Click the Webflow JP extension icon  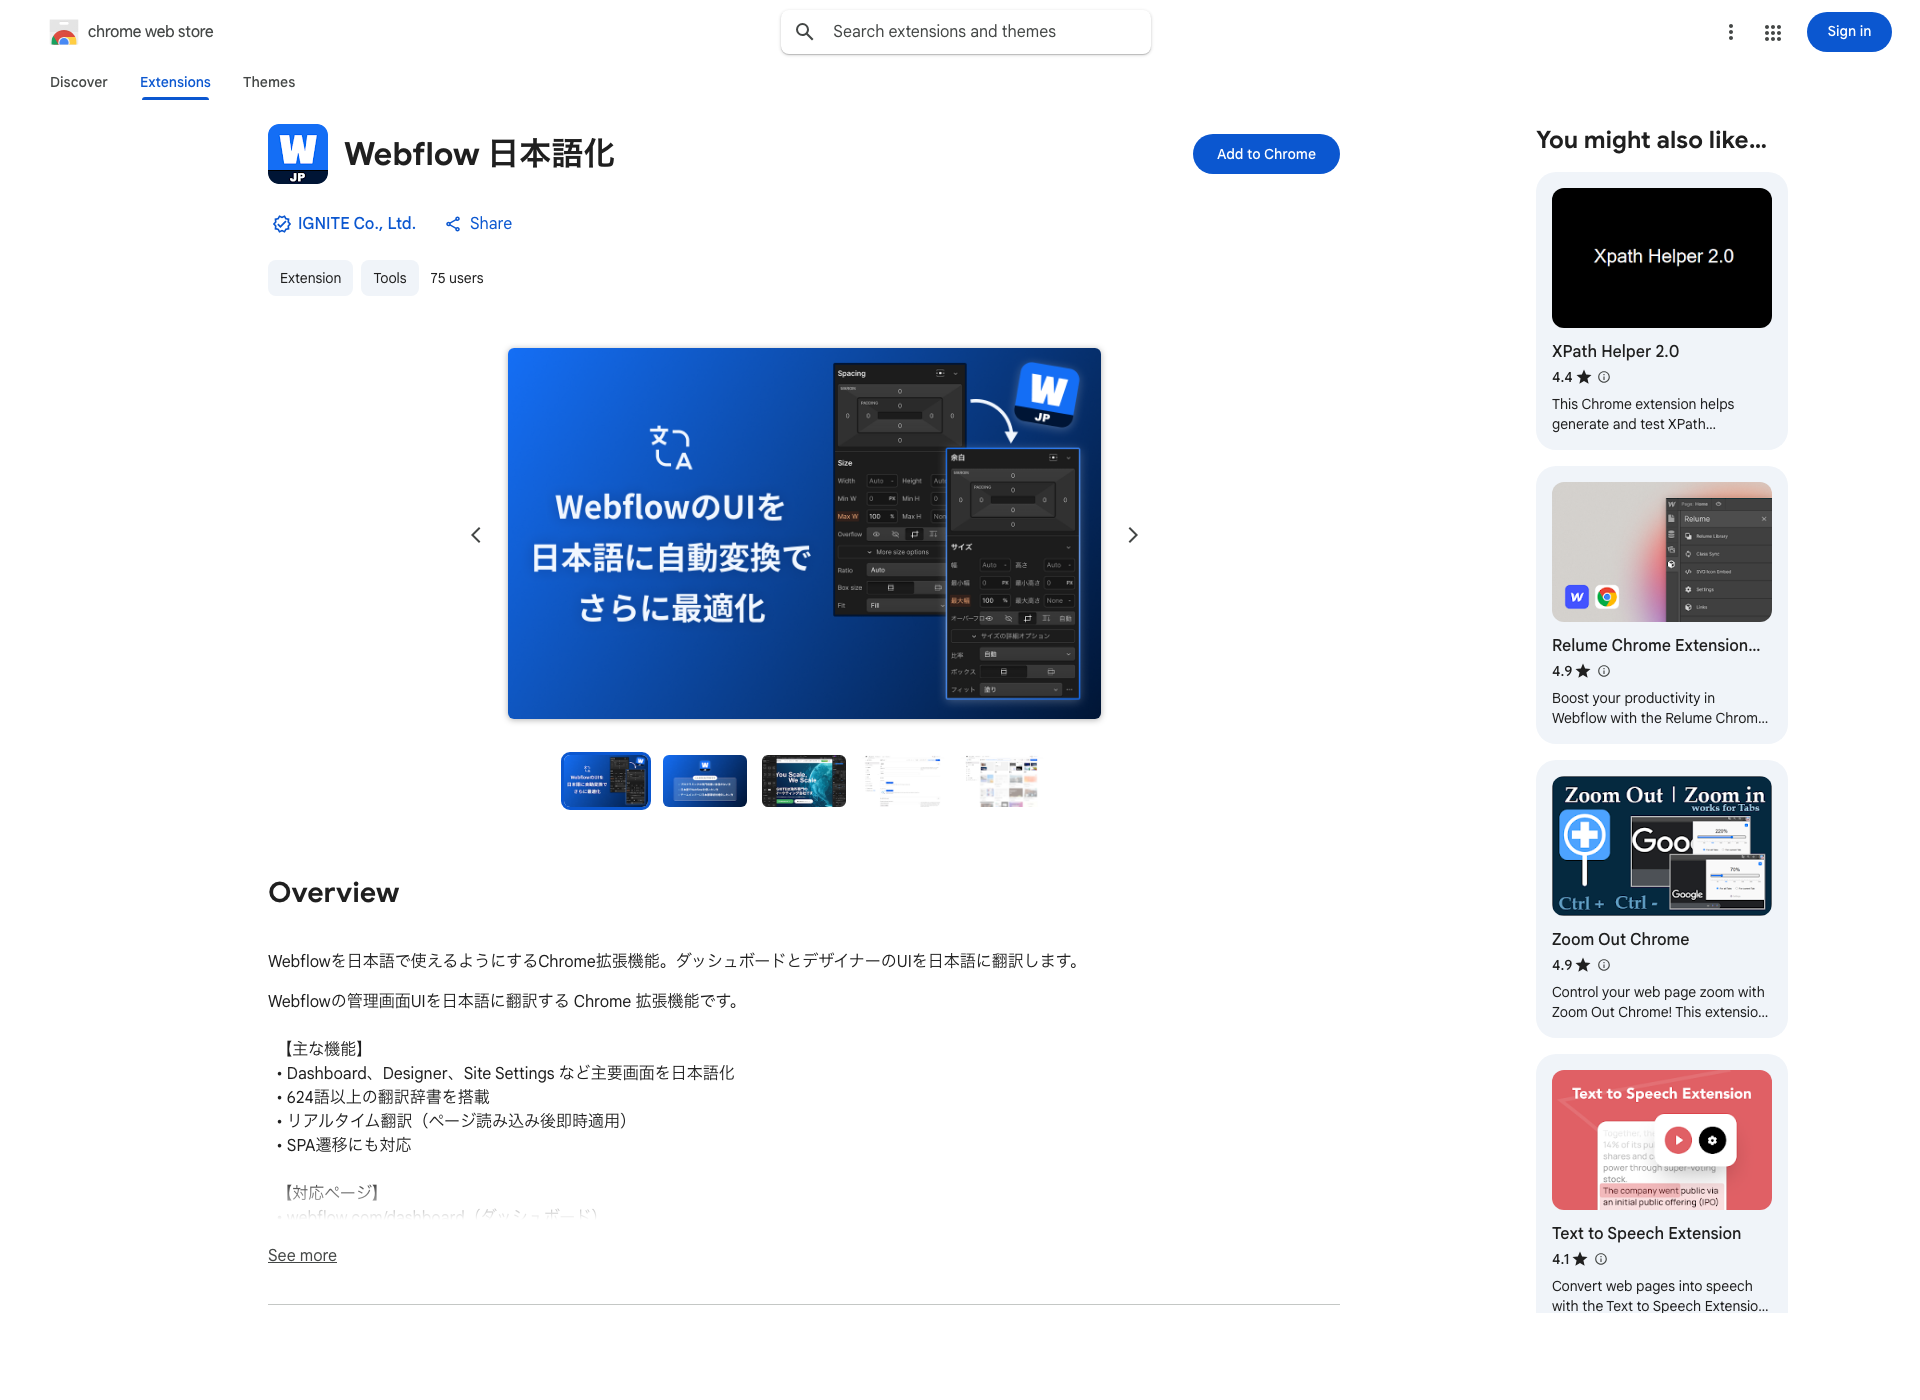pyautogui.click(x=298, y=154)
